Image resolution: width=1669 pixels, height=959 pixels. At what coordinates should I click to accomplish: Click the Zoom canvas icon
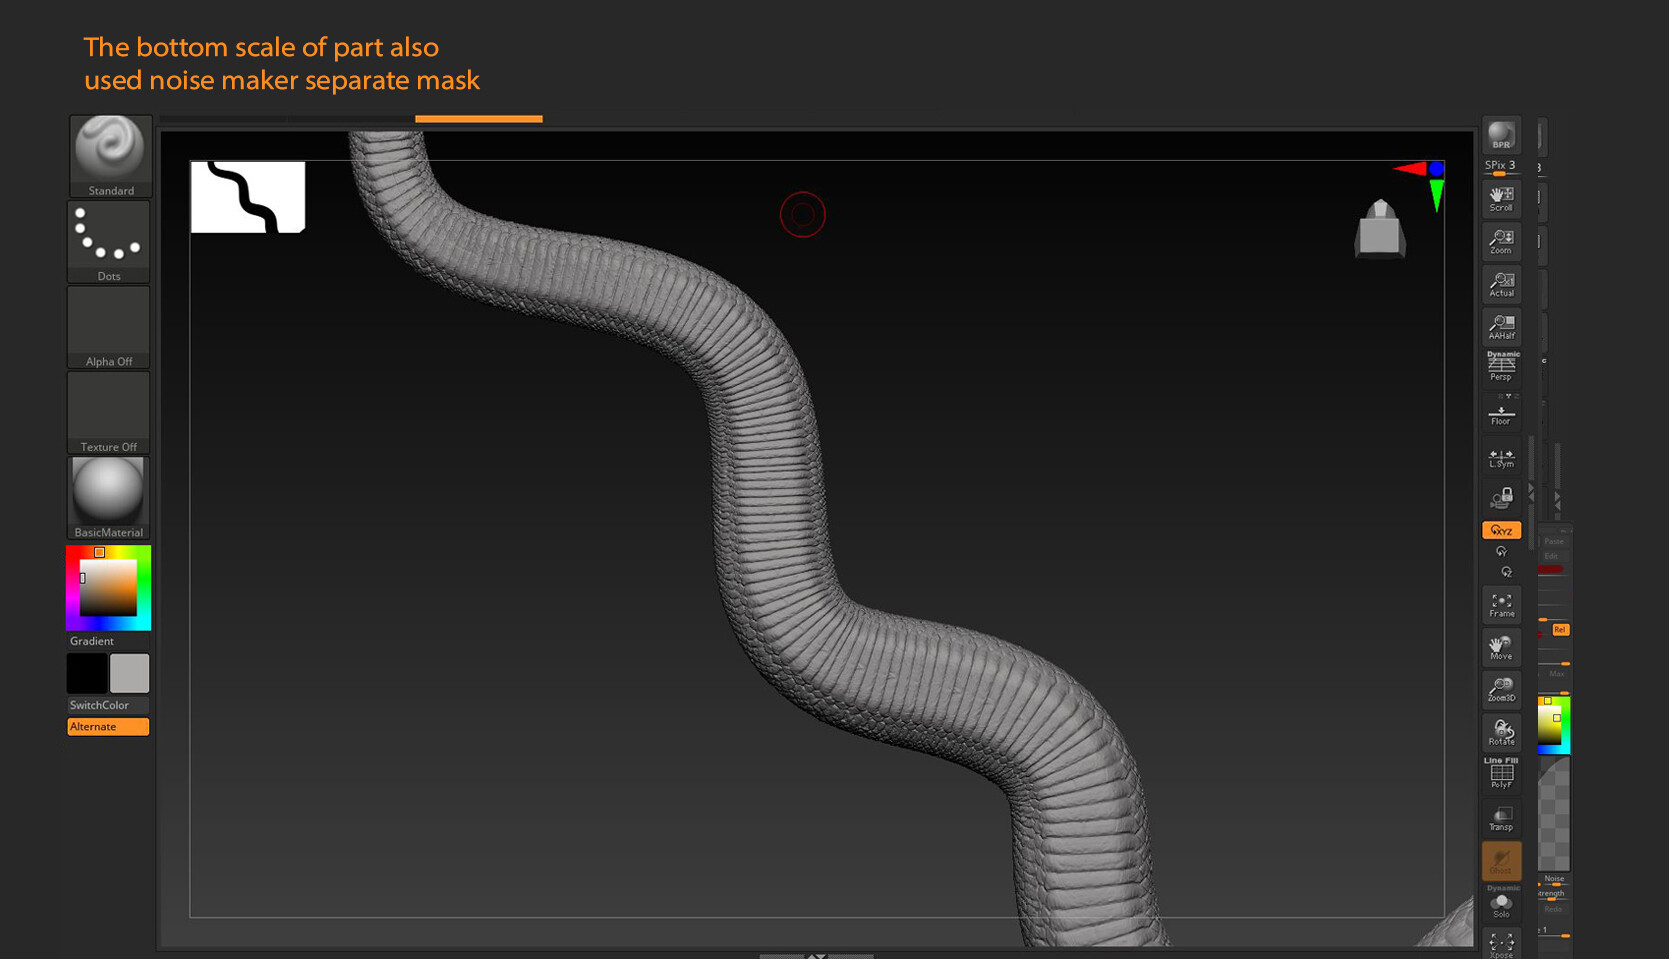click(1501, 241)
